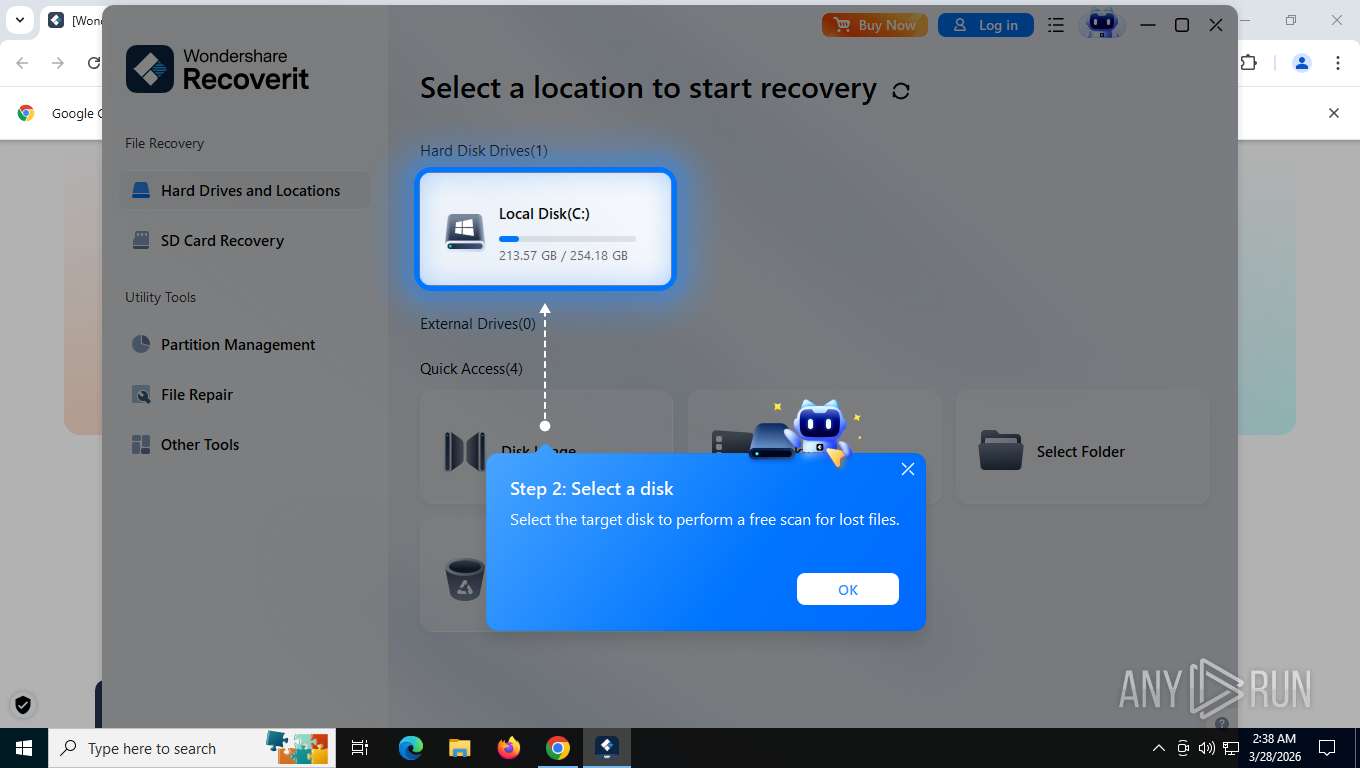The height and width of the screenshot is (768, 1360).
Task: Click the File Recovery sidebar heading
Action: tap(164, 143)
